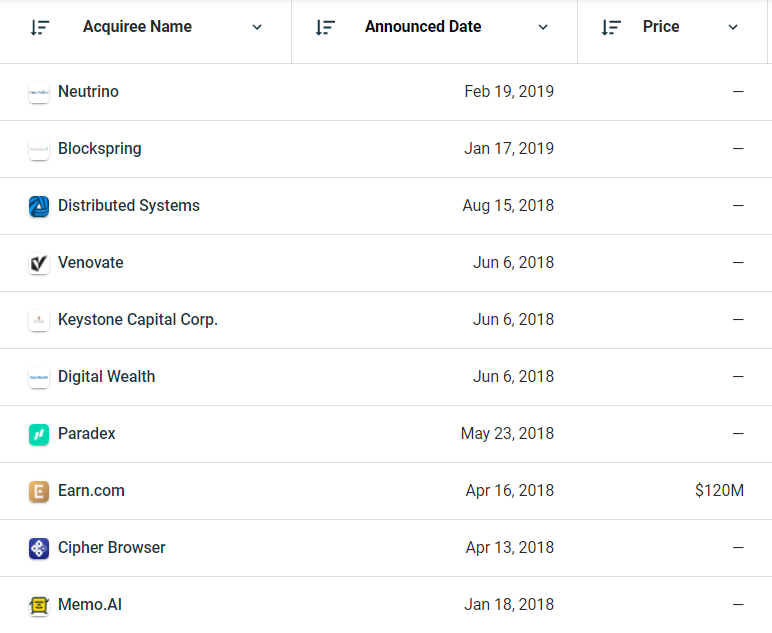Sort by Price column icon
772x633 pixels.
tap(611, 27)
